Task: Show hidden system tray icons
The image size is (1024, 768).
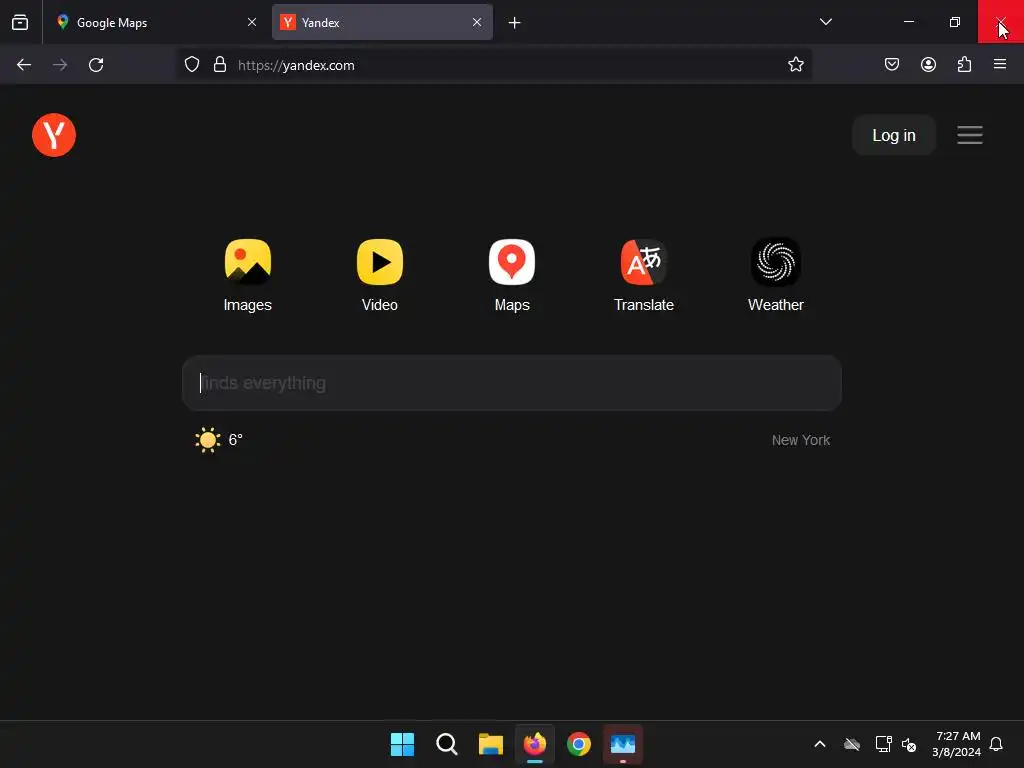Action: coord(820,744)
